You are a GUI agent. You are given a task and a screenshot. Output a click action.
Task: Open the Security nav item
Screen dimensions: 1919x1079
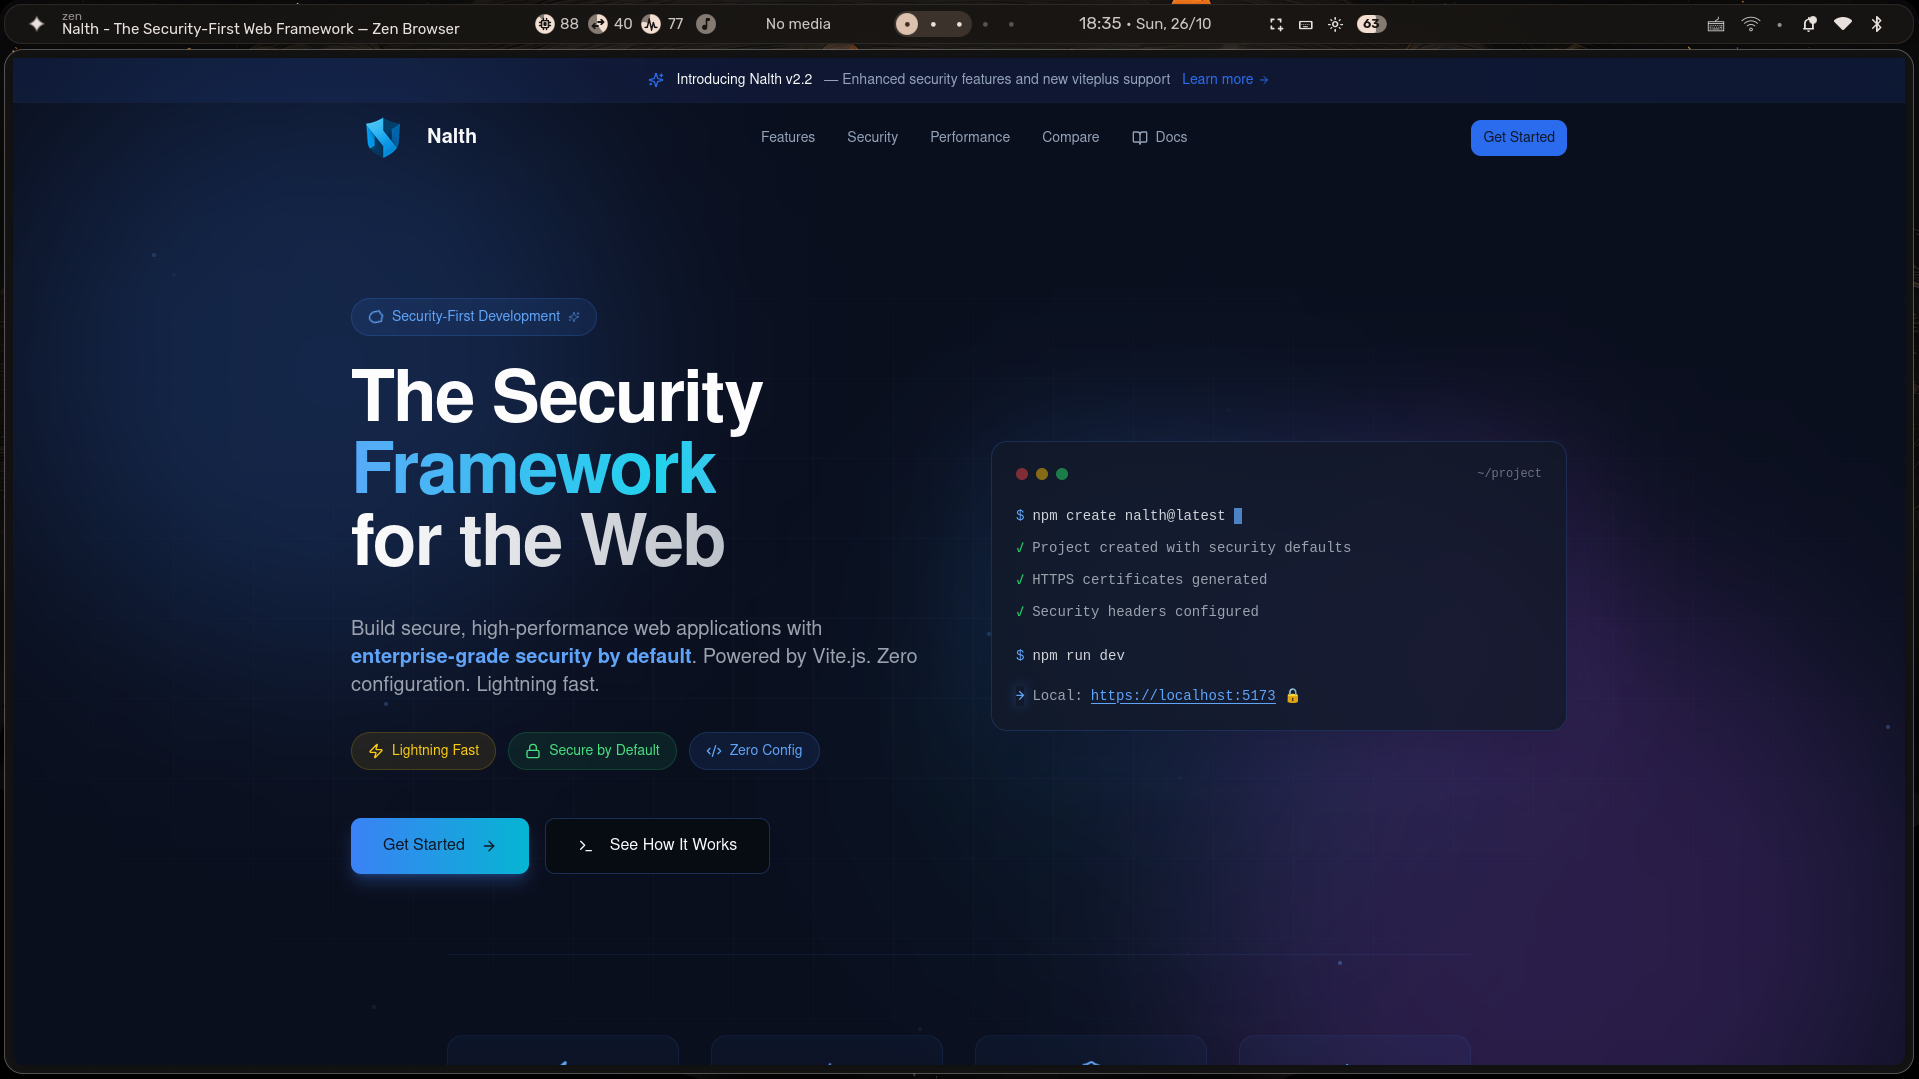(x=872, y=138)
